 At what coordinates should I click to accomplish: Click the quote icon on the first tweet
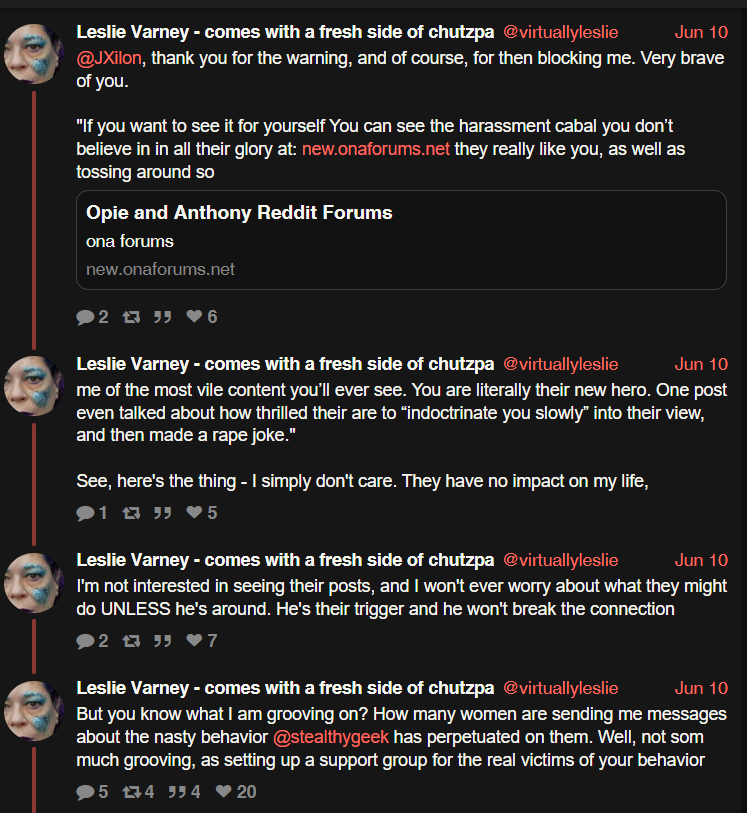click(162, 317)
